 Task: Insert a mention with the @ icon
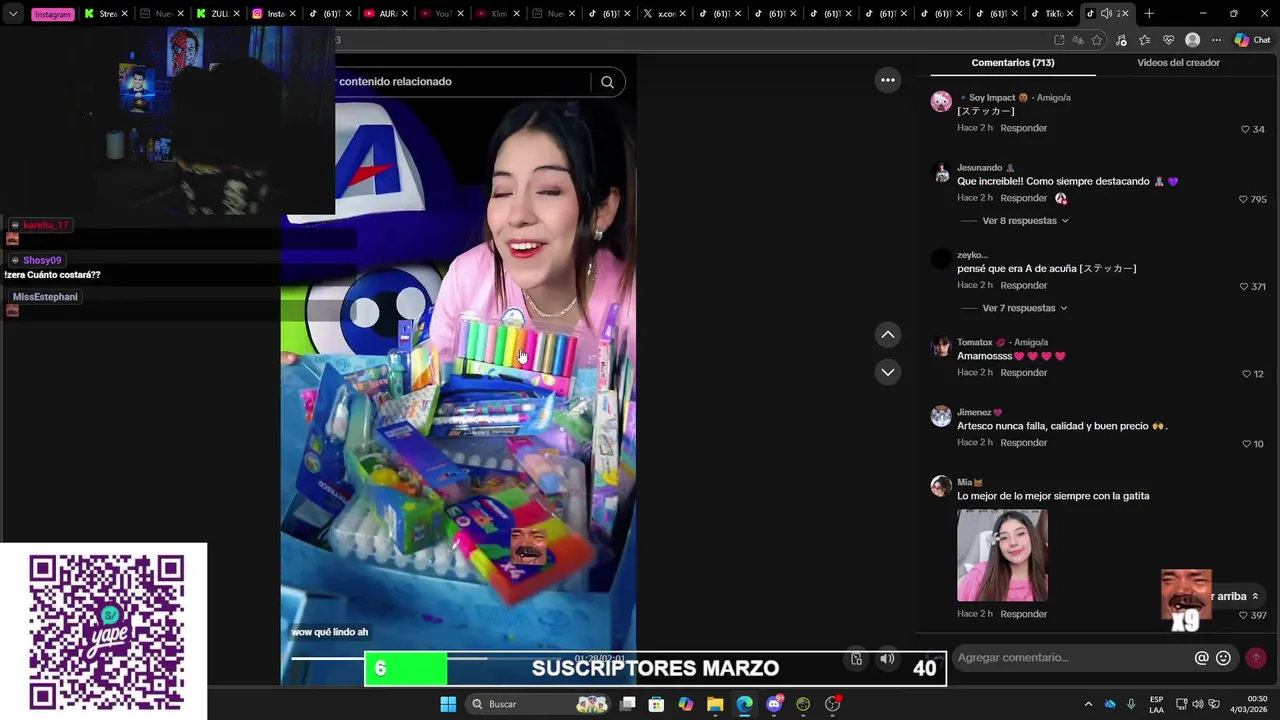pyautogui.click(x=1201, y=658)
